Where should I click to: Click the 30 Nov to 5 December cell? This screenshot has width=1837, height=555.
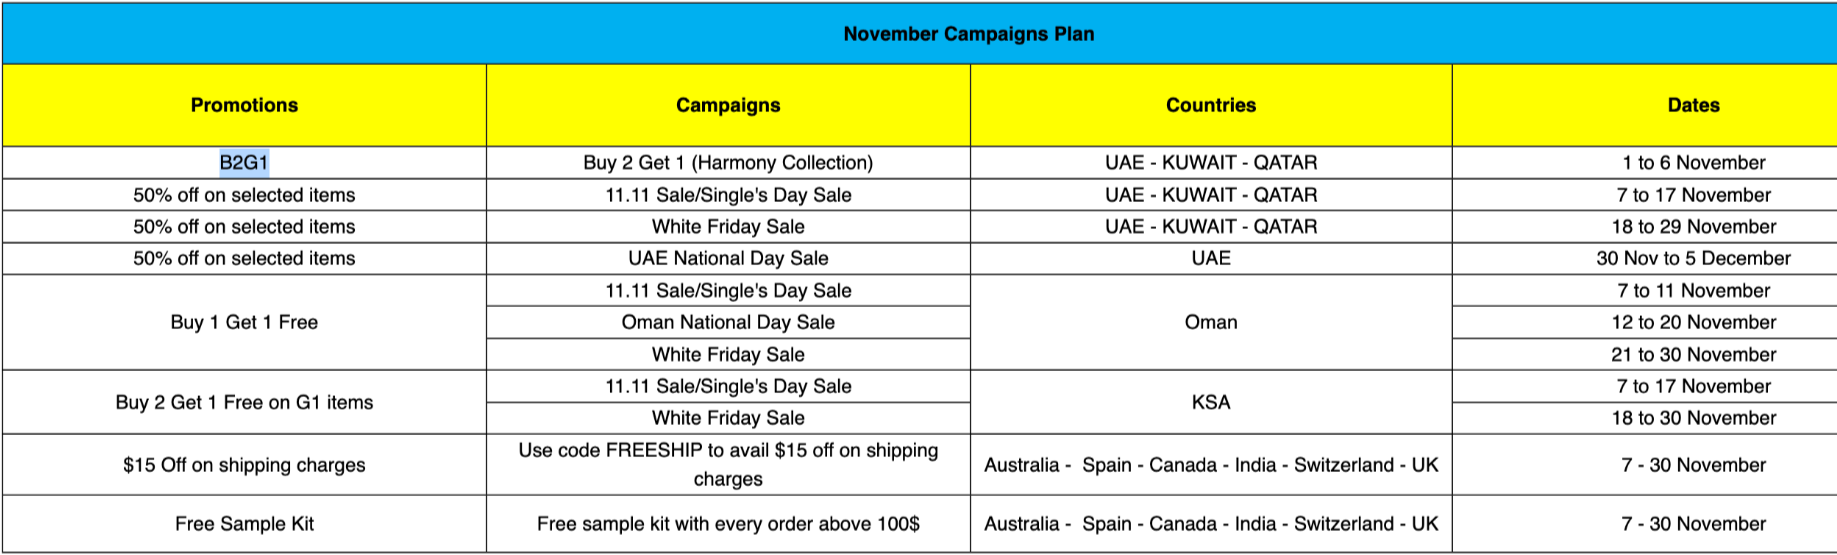click(x=1693, y=258)
